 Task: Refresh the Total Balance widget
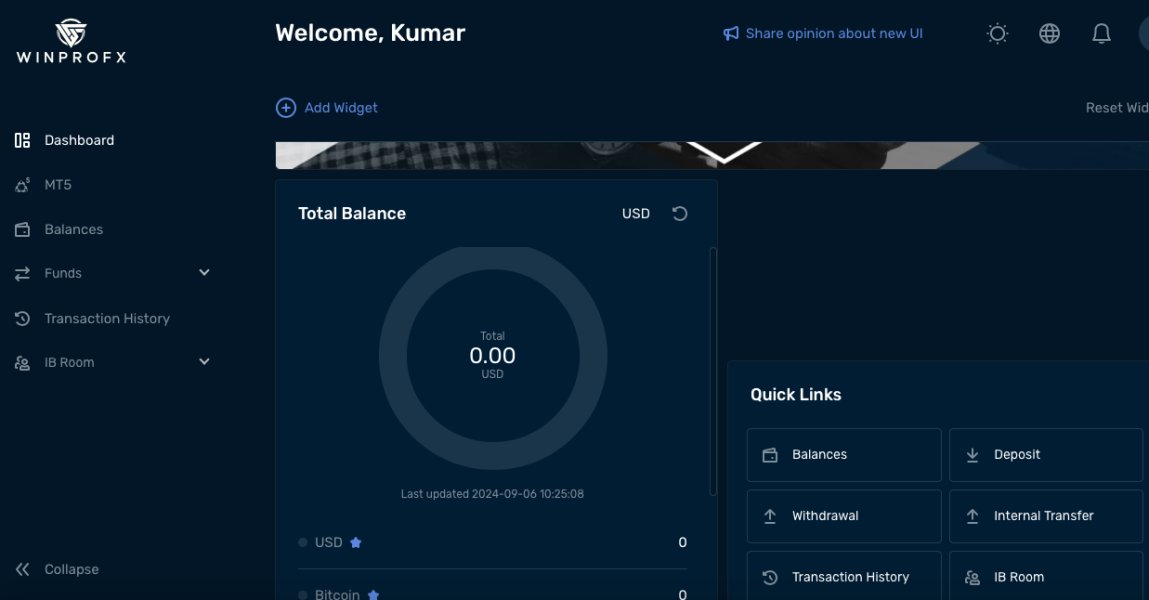pos(680,213)
